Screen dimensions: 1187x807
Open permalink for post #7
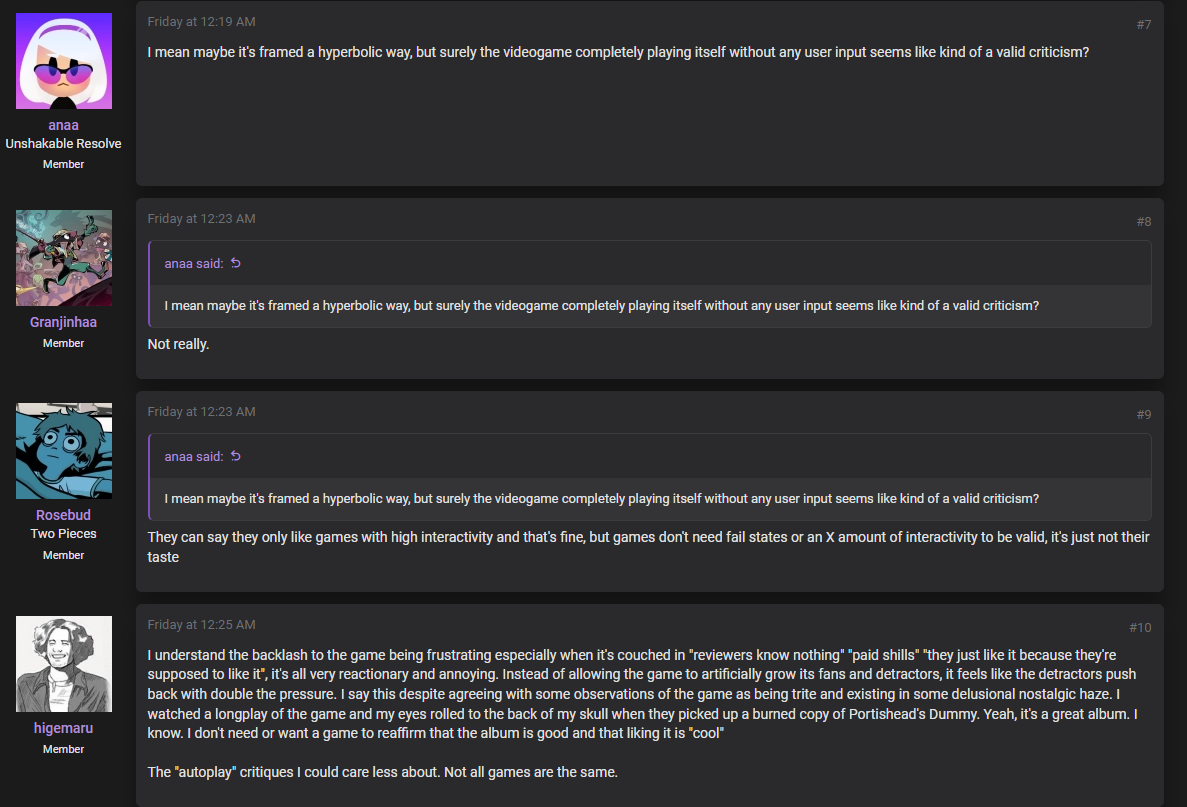point(1144,24)
